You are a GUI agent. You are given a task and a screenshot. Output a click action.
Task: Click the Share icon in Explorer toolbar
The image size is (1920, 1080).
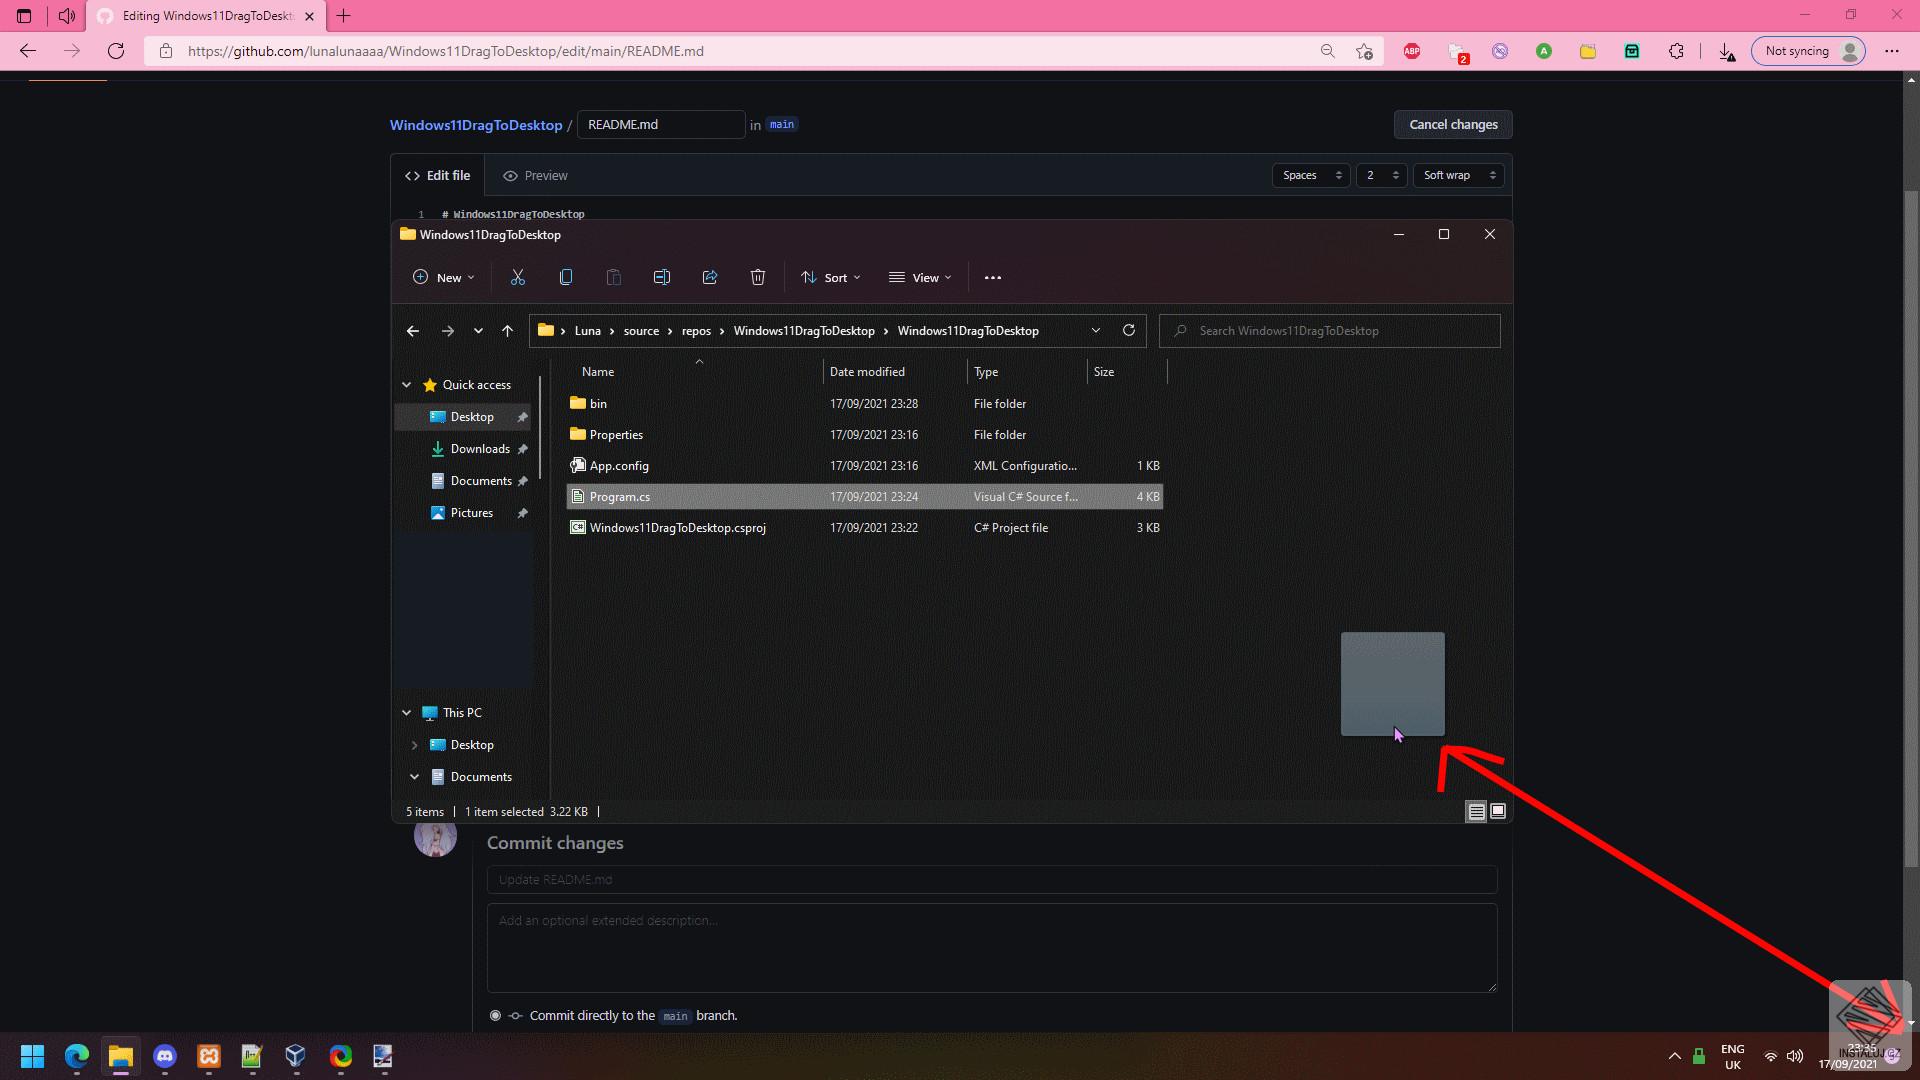[710, 277]
